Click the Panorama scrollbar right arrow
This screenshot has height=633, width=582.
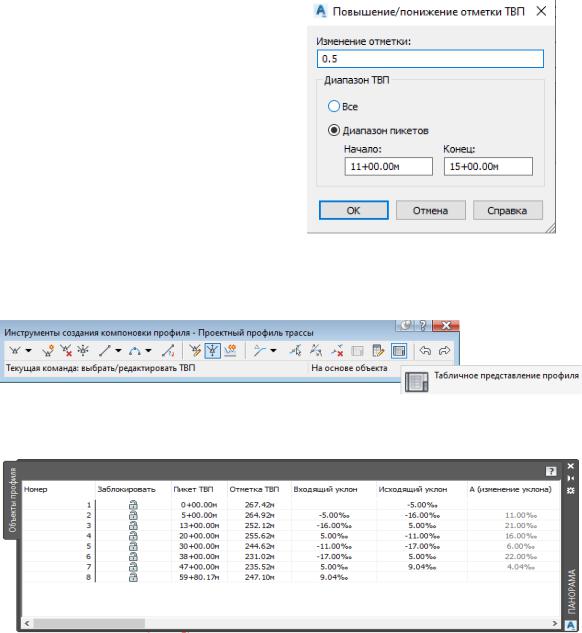point(555,623)
